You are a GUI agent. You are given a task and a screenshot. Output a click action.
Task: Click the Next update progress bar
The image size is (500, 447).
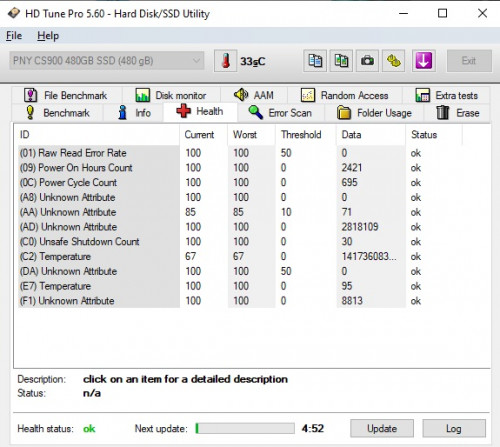point(245,428)
